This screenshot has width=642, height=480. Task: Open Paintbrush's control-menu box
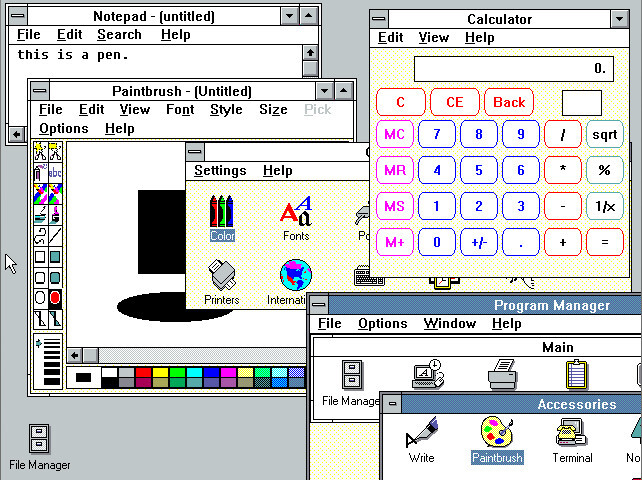click(40, 91)
